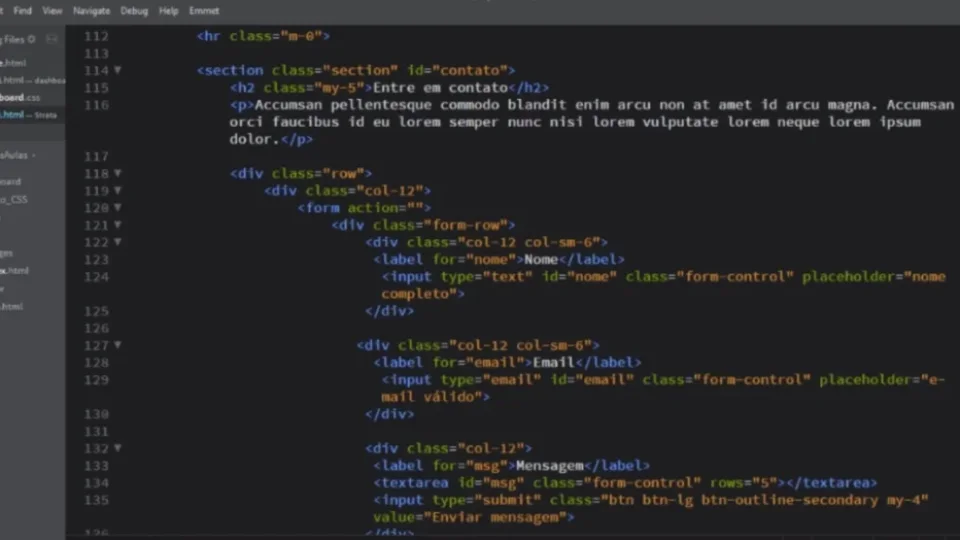Viewport: 960px width, 540px height.
Task: Open the Emmet menu
Action: click(204, 11)
